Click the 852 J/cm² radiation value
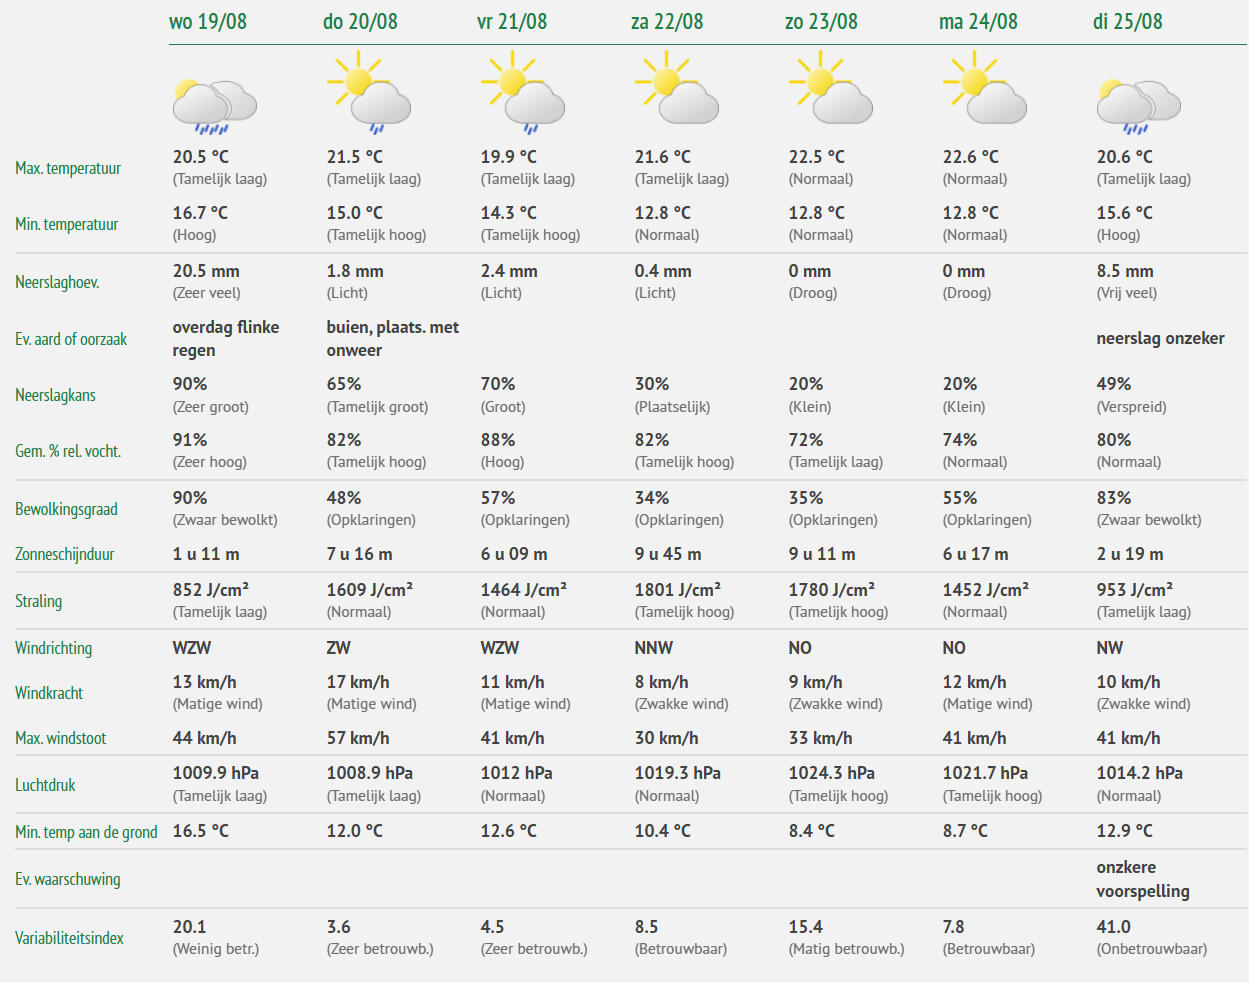Viewport: 1249px width, 982px height. pos(211,590)
